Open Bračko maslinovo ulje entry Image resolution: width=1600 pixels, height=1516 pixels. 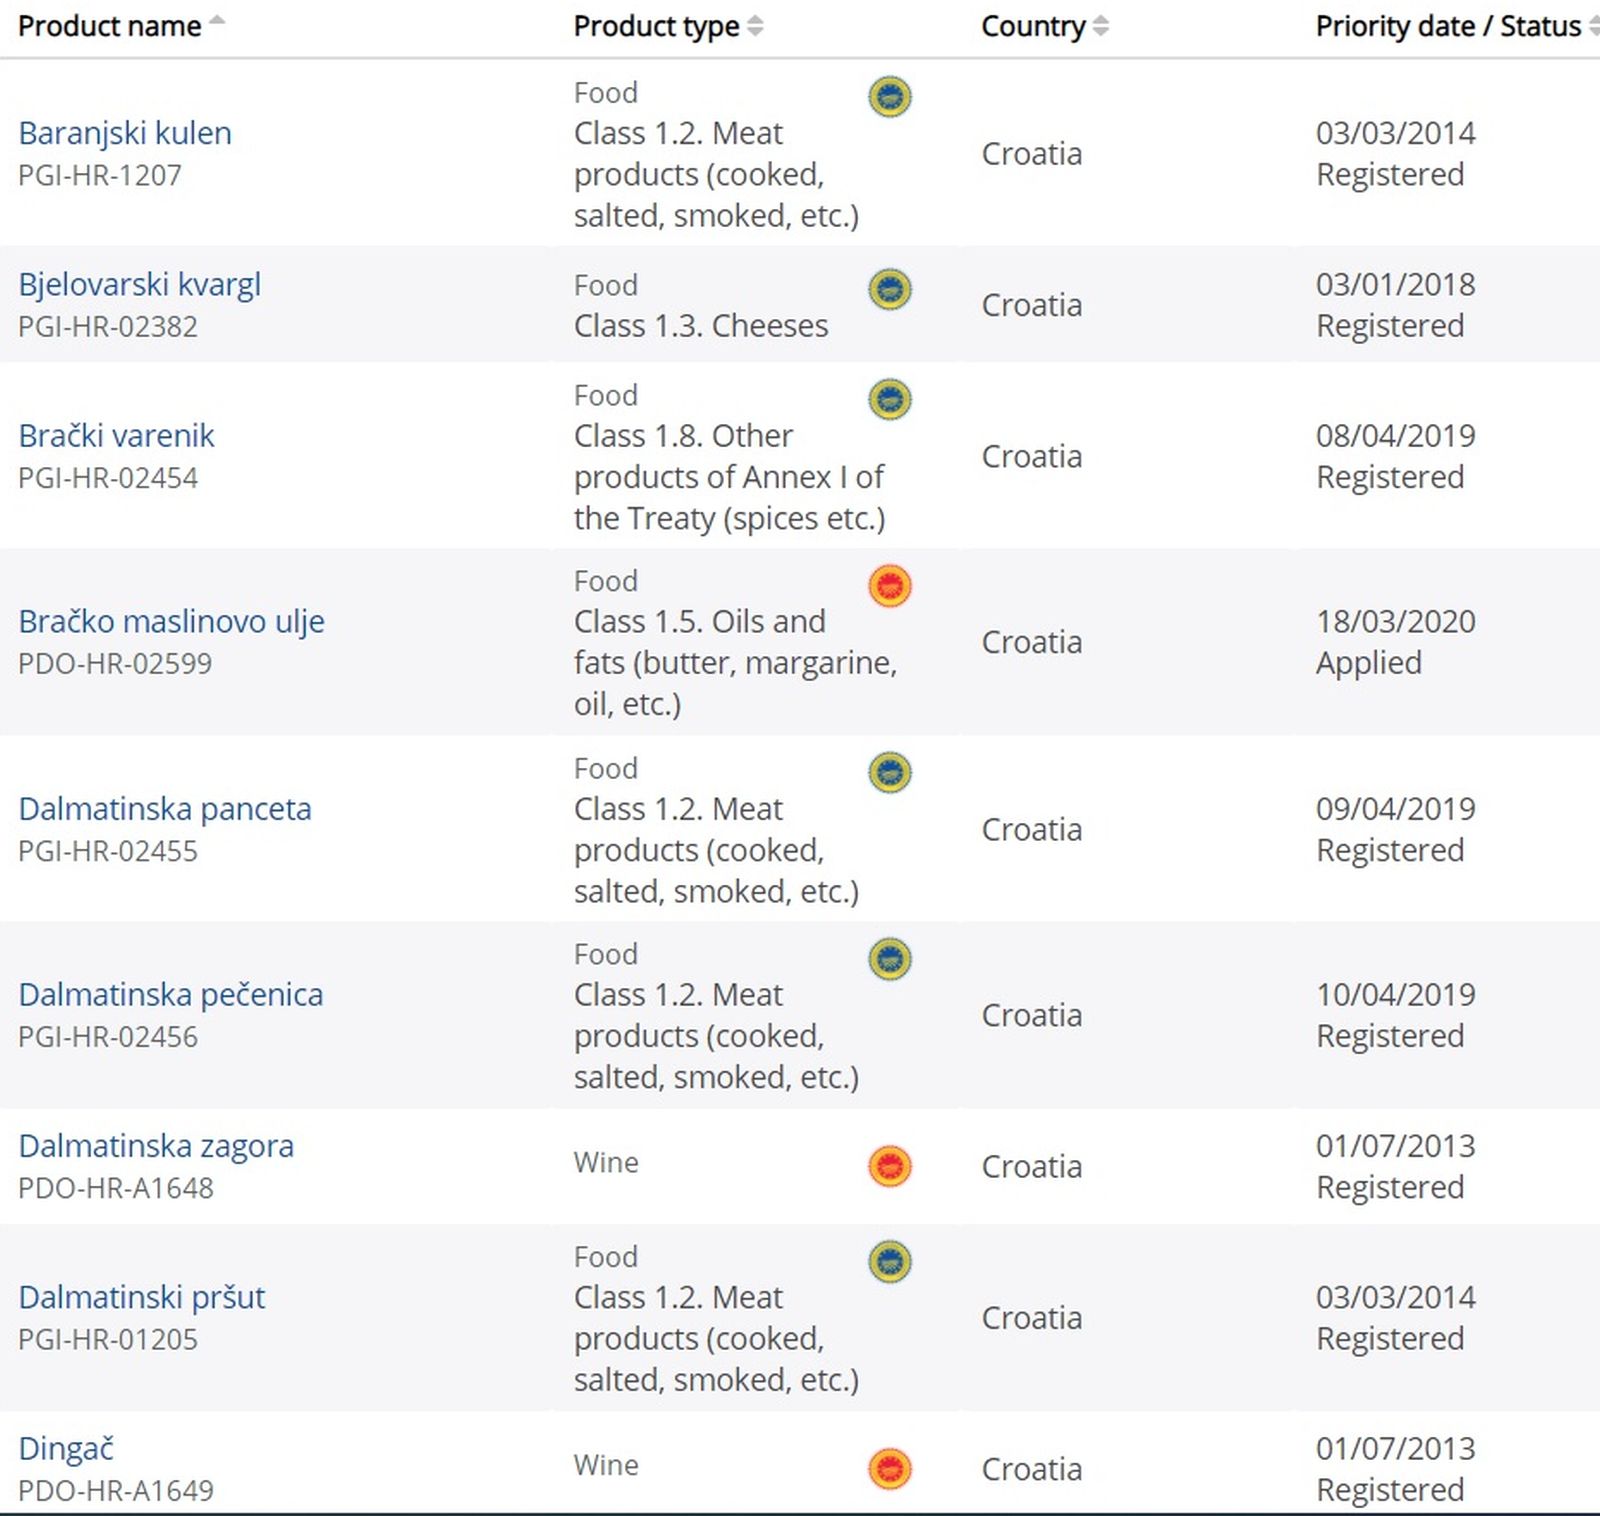click(171, 622)
